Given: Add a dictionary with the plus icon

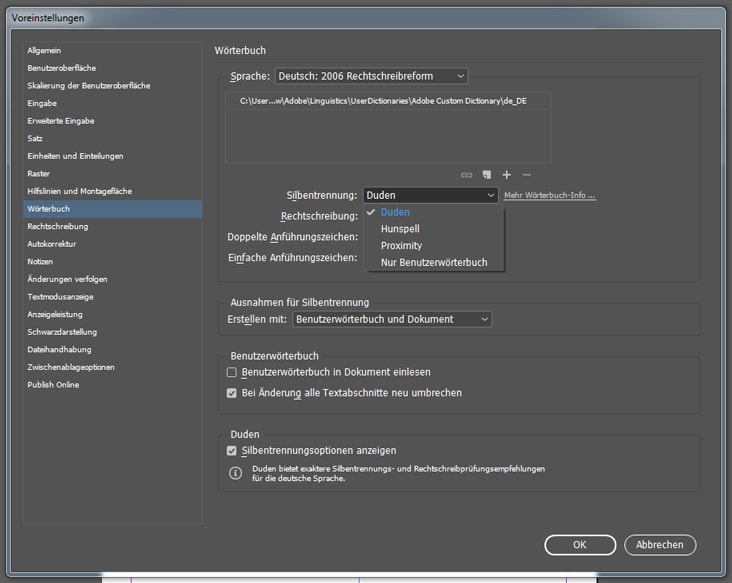Looking at the screenshot, I should tap(507, 175).
